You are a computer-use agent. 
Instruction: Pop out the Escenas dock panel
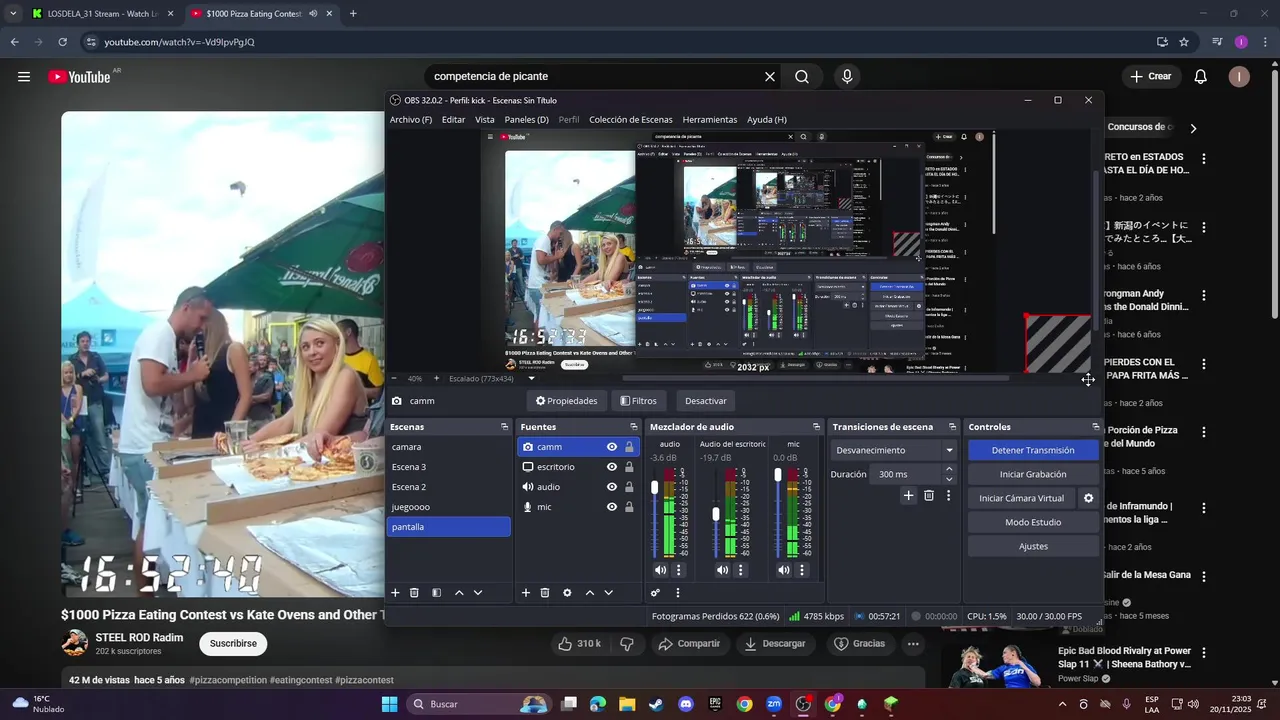[x=504, y=427]
